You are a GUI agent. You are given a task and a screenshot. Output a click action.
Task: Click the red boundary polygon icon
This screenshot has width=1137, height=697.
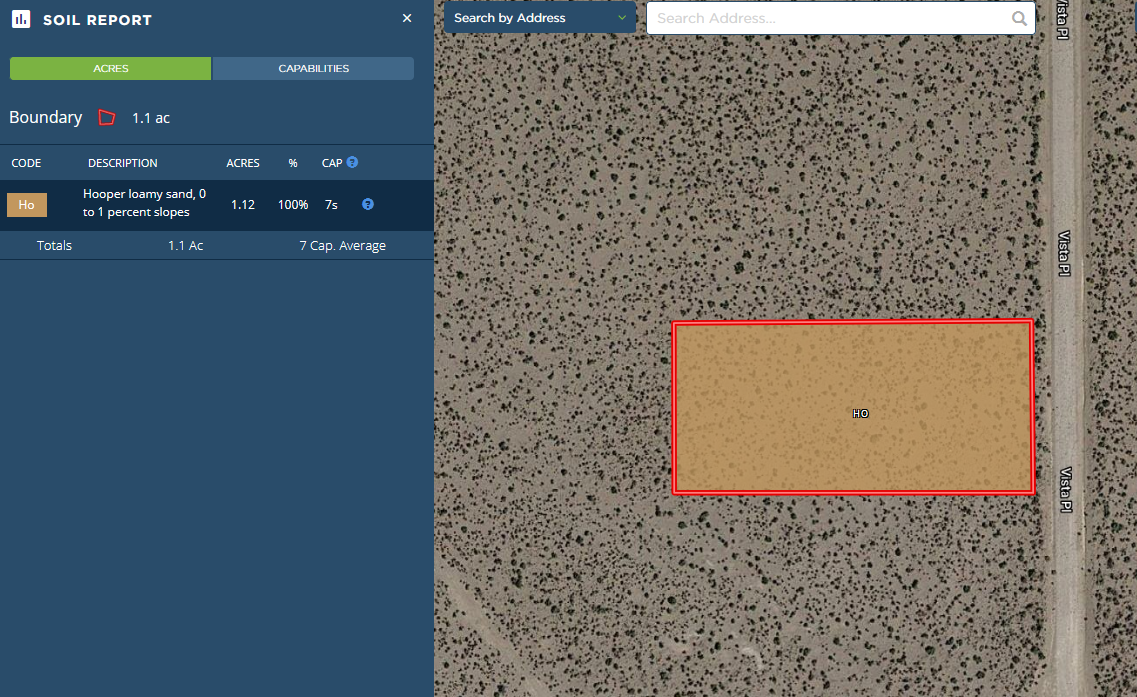tap(107, 118)
